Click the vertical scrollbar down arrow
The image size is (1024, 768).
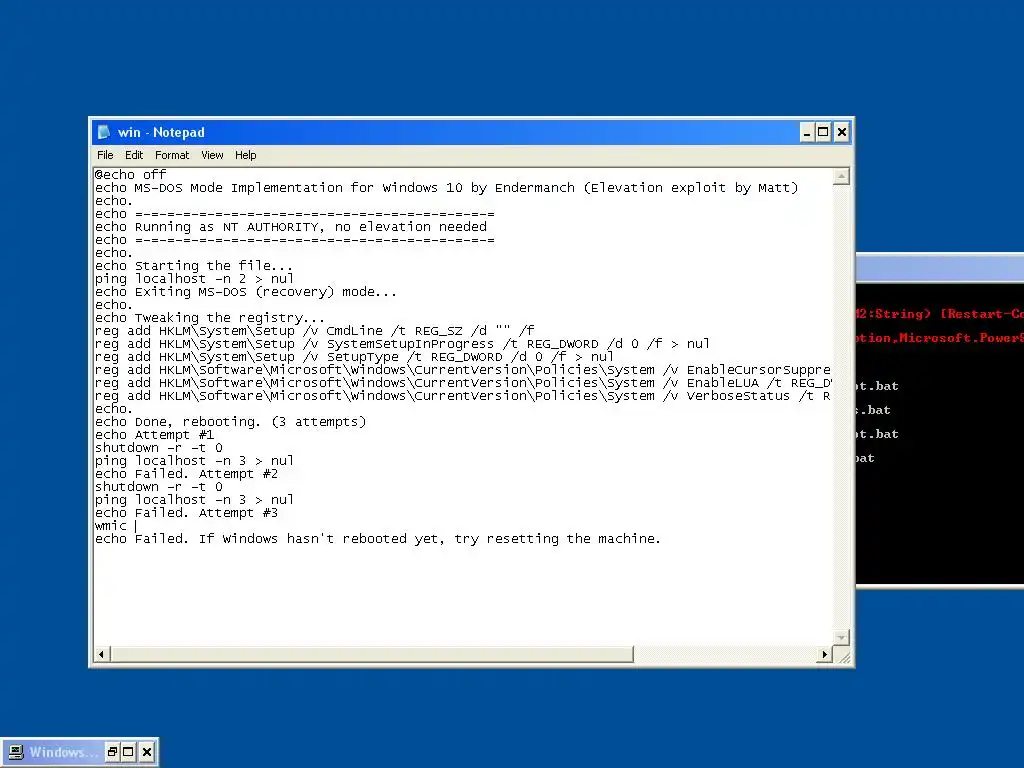click(x=841, y=637)
